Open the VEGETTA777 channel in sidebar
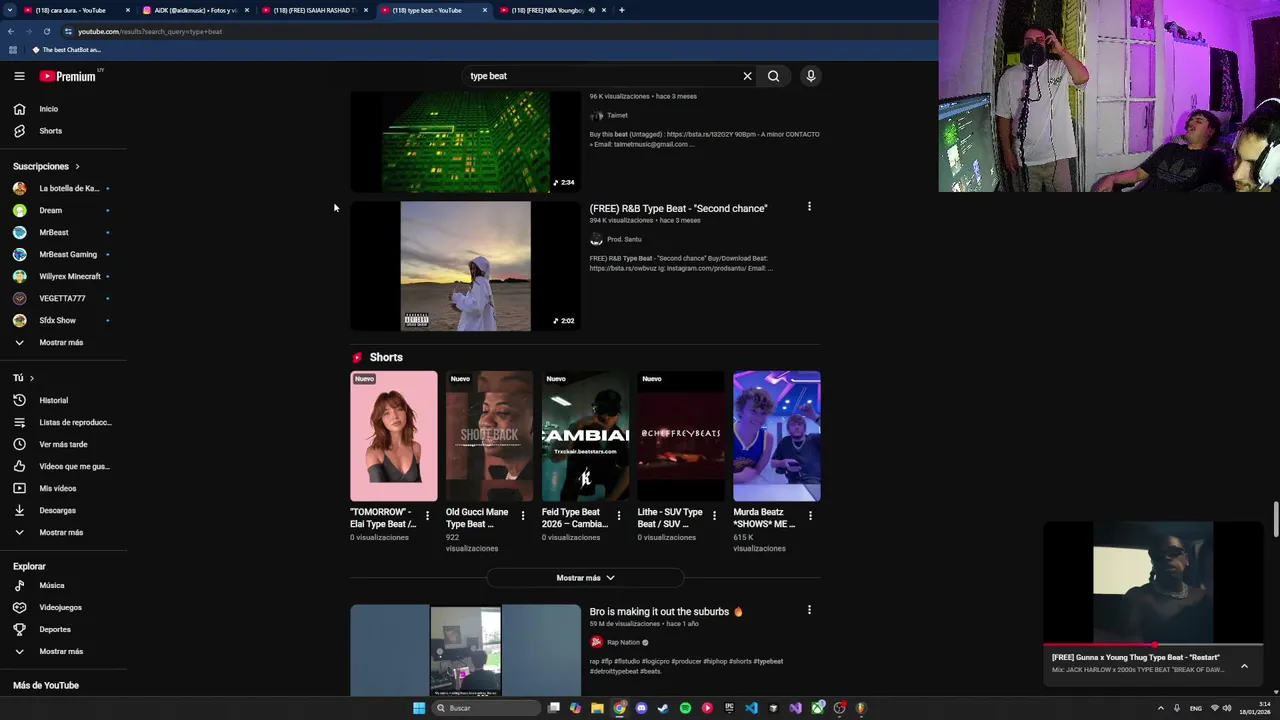This screenshot has height=720, width=1280. point(63,298)
